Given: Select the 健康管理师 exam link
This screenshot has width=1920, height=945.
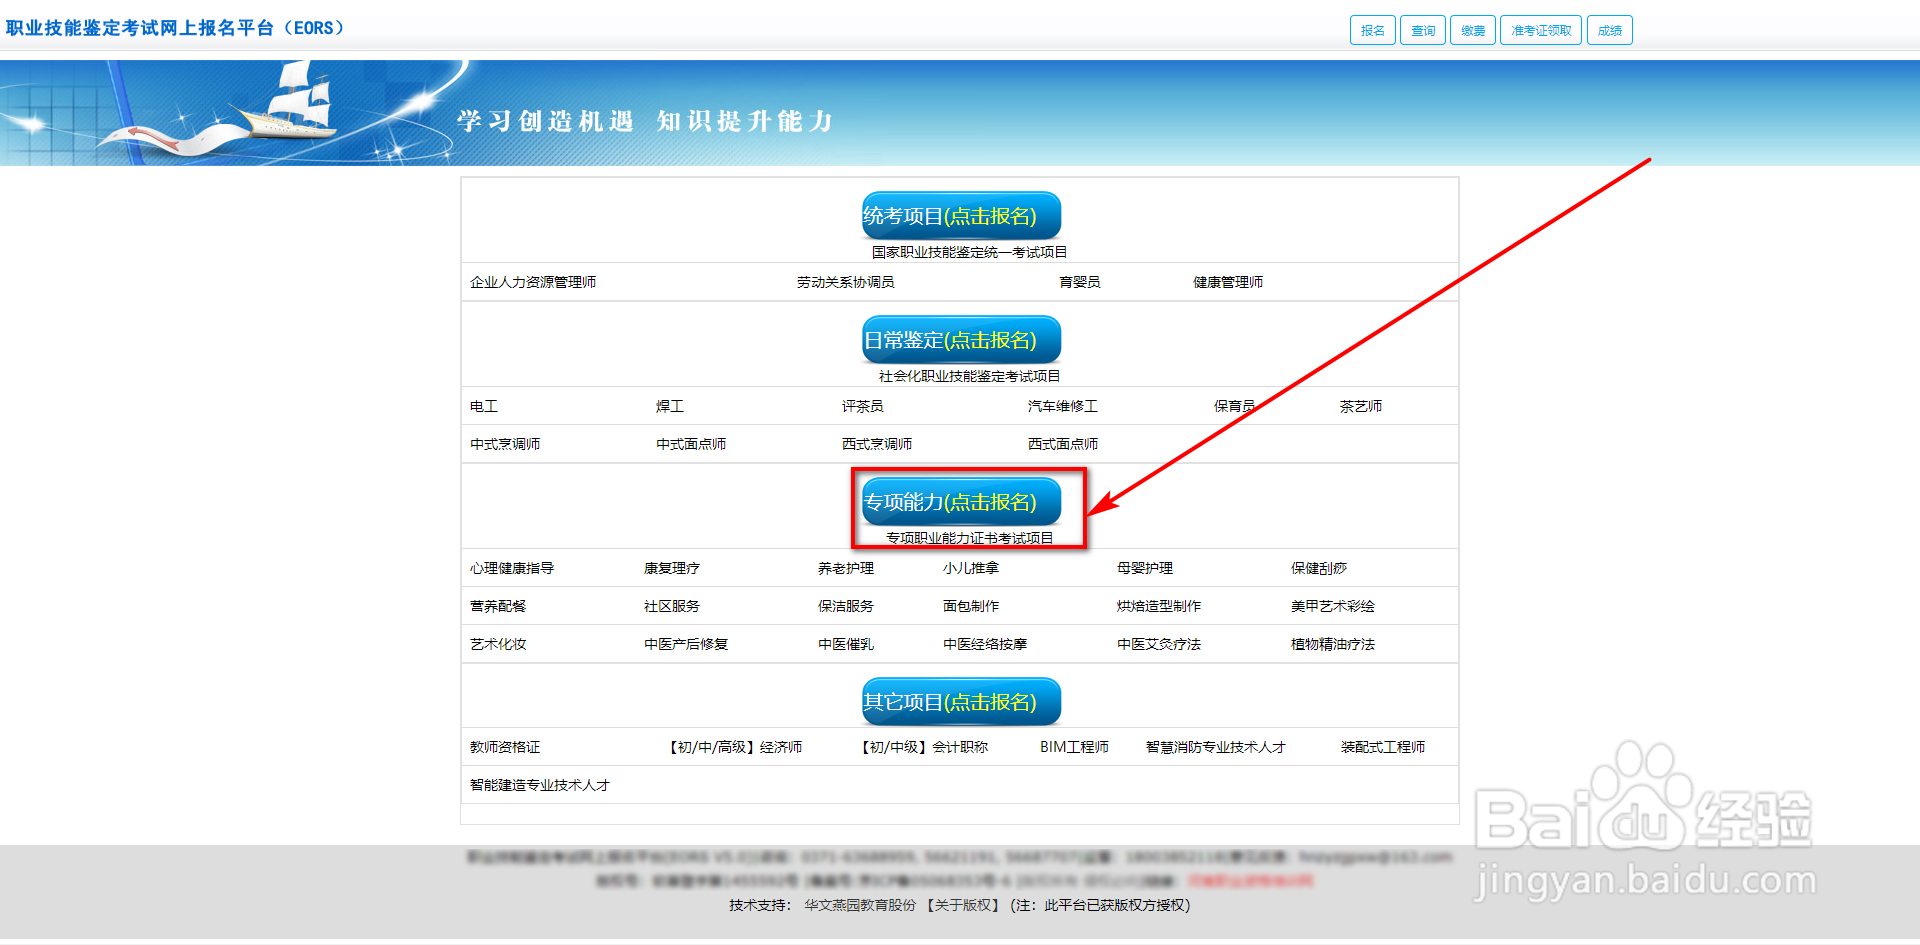Looking at the screenshot, I should tap(1227, 282).
